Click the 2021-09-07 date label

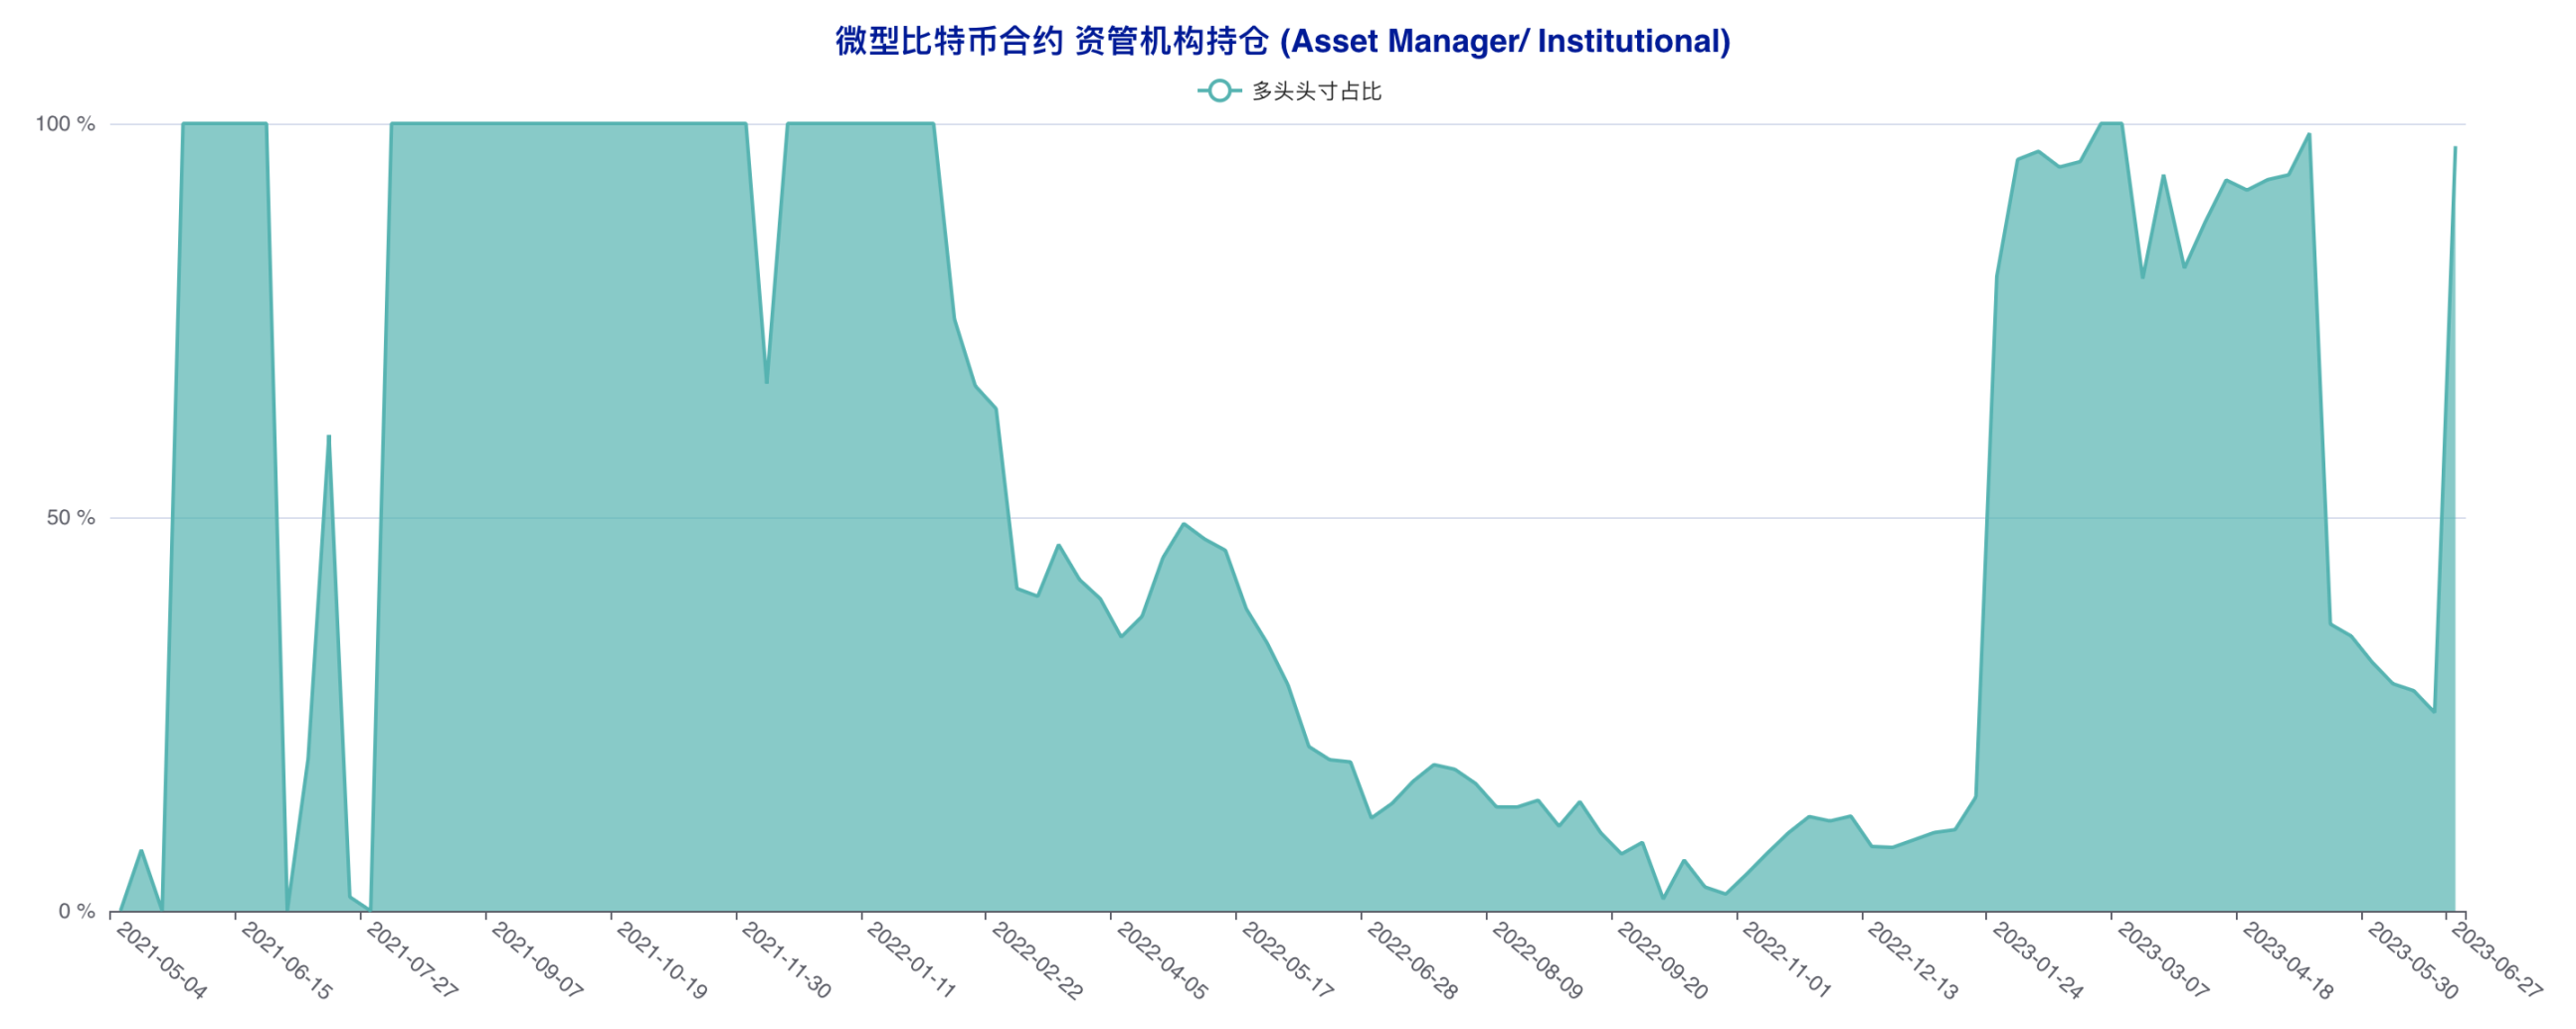tap(537, 960)
